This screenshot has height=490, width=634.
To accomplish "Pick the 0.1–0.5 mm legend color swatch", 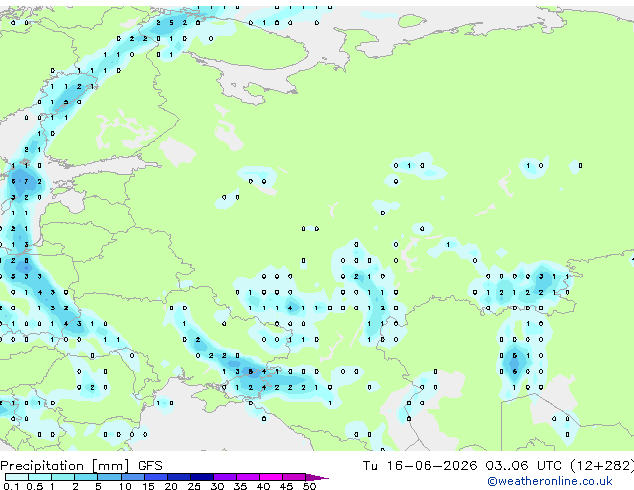I will pos(17,477).
